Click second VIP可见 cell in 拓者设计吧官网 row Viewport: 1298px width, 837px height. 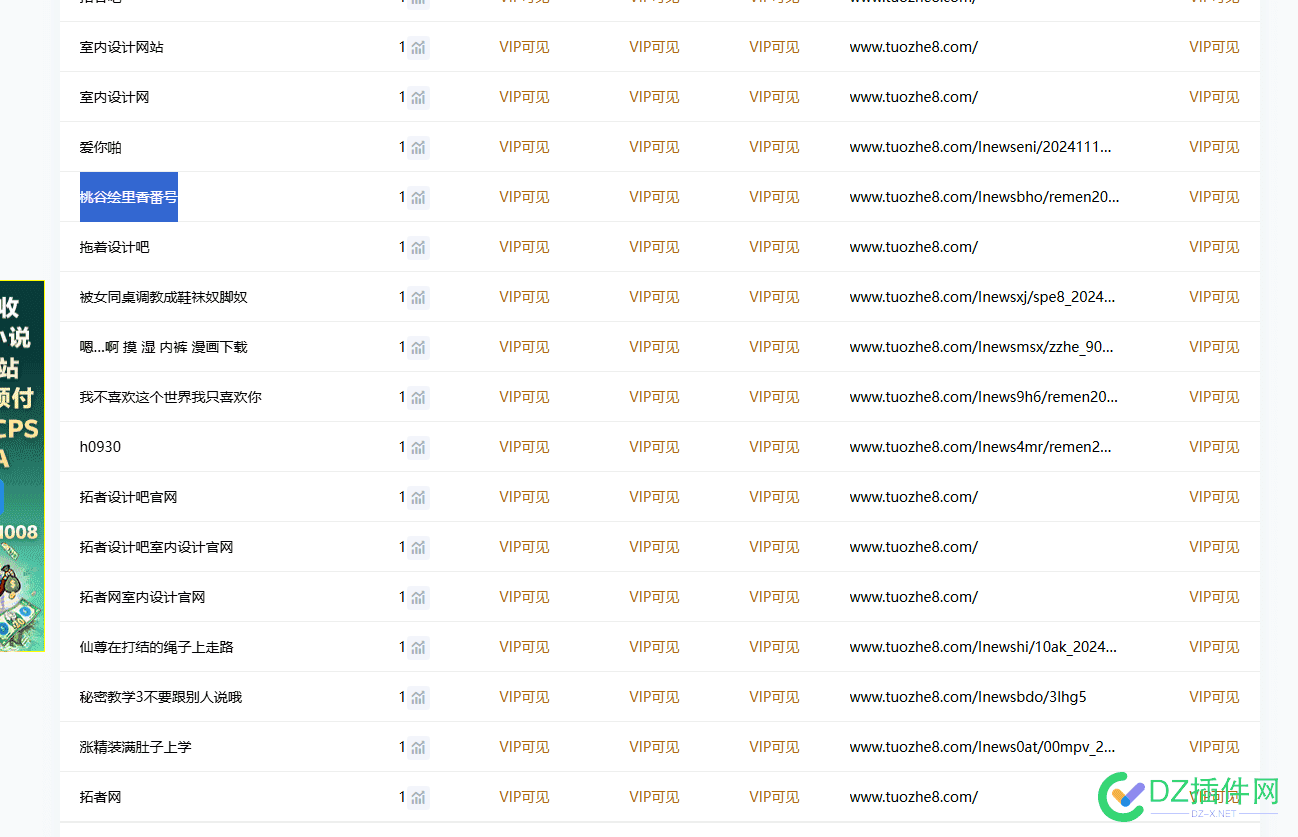(x=654, y=497)
